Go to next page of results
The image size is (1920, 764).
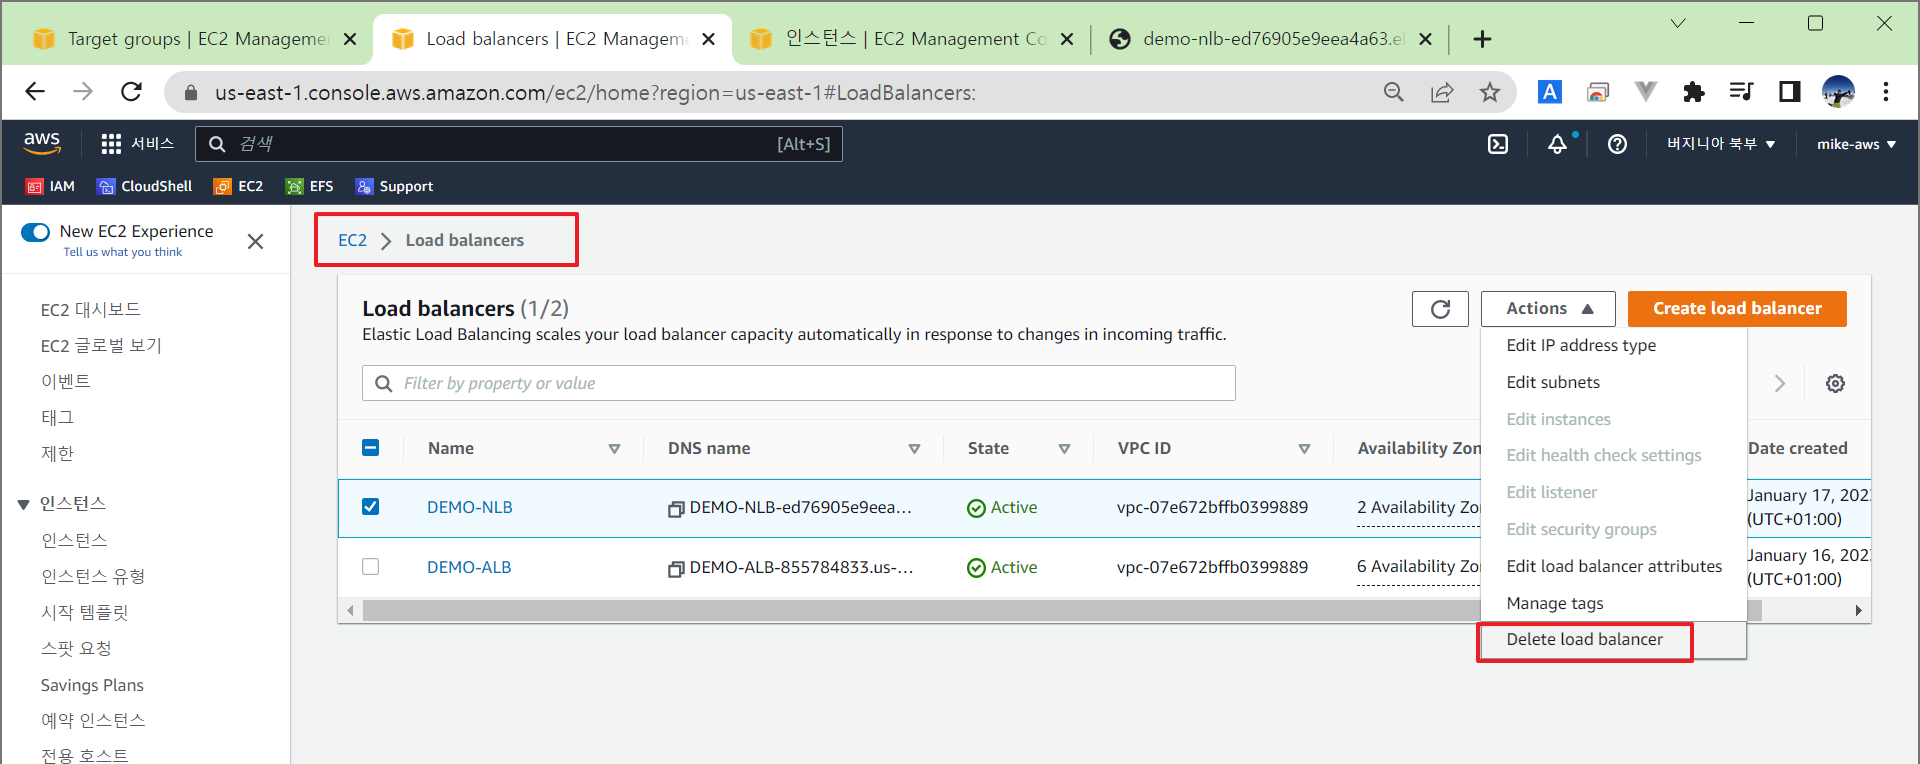pyautogui.click(x=1780, y=383)
